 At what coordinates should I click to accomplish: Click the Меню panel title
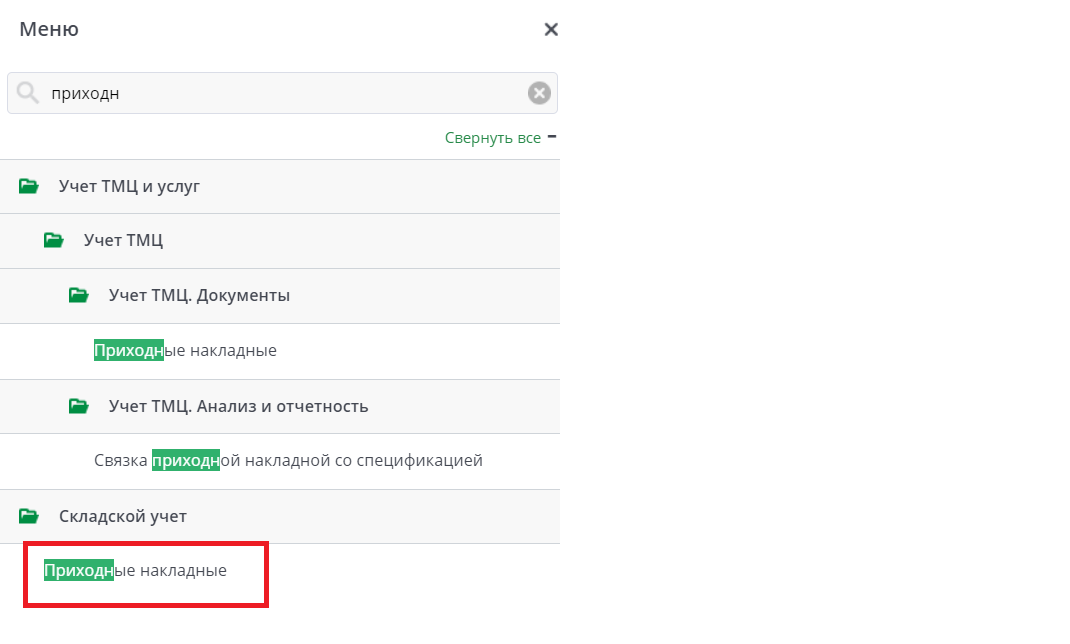pyautogui.click(x=49, y=30)
